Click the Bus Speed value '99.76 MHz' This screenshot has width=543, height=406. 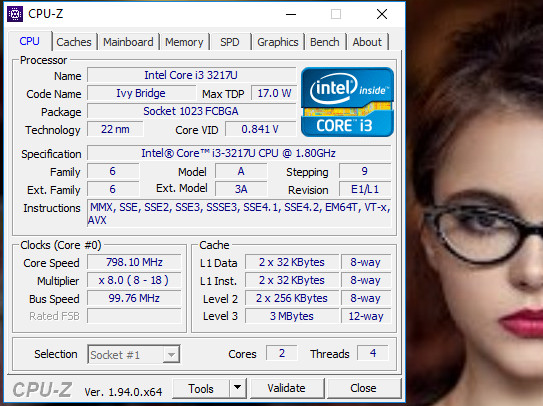tap(134, 298)
